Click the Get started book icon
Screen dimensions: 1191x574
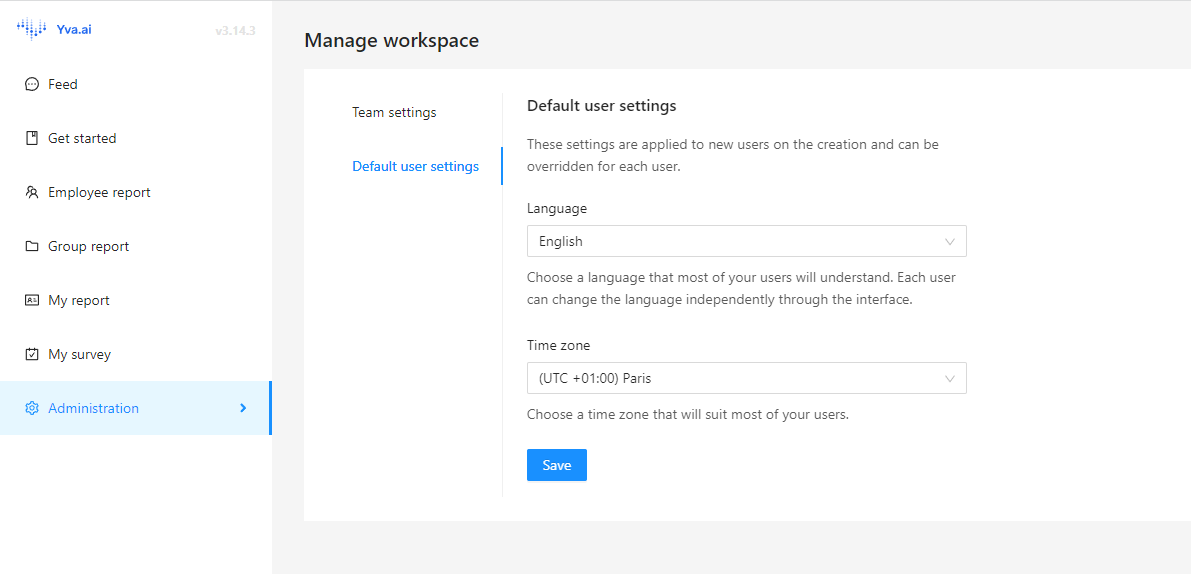[x=31, y=138]
